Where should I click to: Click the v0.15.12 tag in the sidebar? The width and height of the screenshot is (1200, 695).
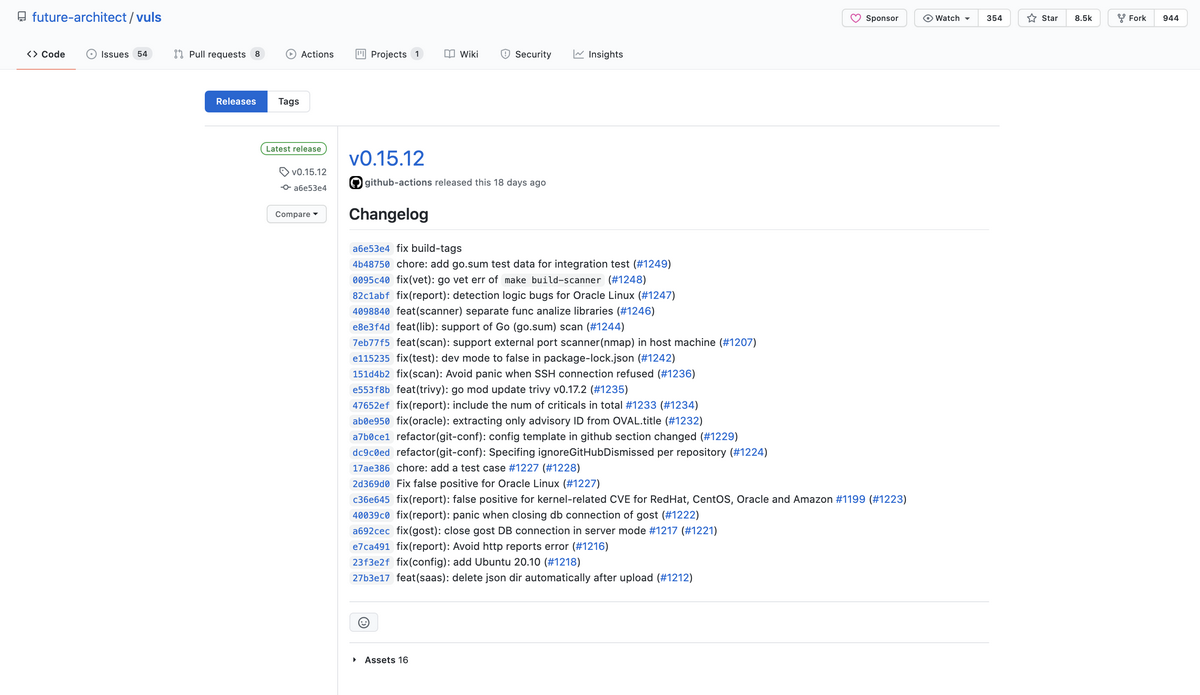(x=303, y=172)
